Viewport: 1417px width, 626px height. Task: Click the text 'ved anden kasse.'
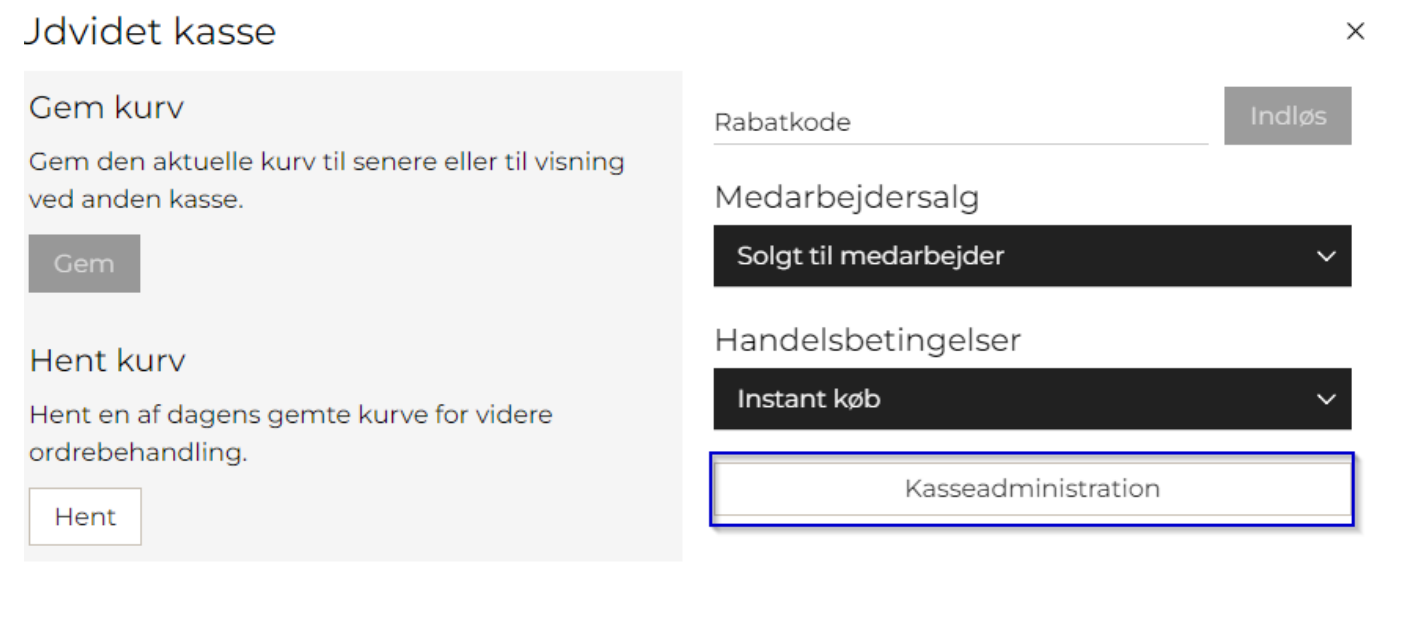(x=136, y=199)
